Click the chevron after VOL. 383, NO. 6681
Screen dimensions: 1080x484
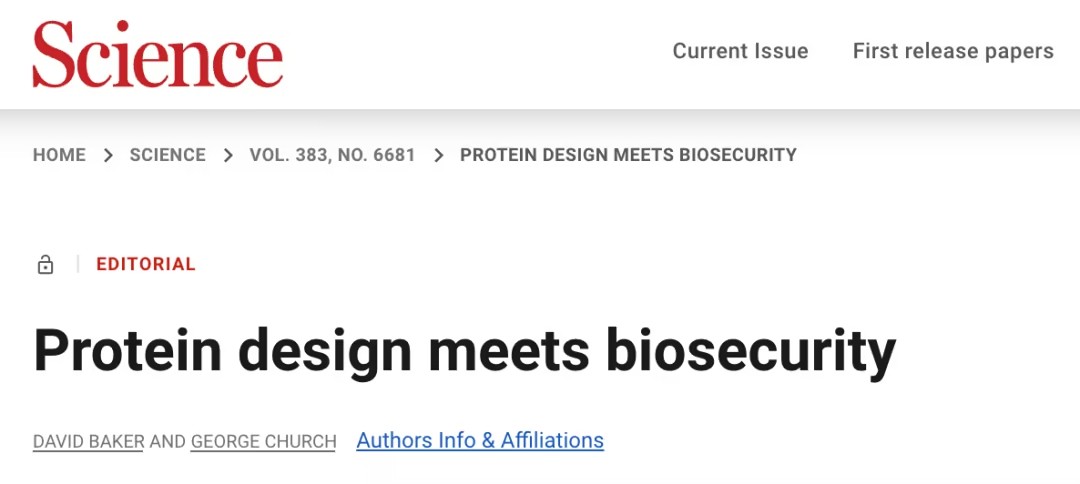[438, 155]
